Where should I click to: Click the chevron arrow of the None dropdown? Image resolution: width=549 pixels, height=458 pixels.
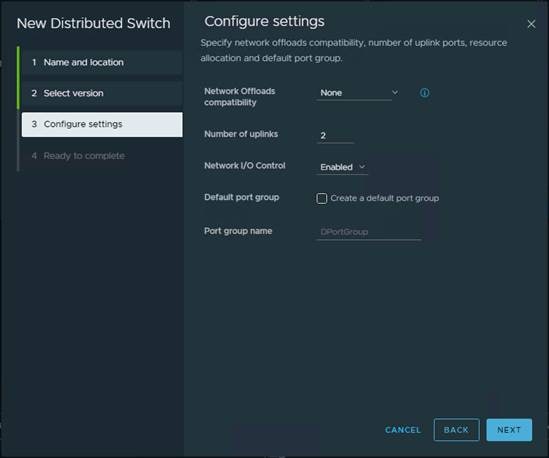pos(395,92)
